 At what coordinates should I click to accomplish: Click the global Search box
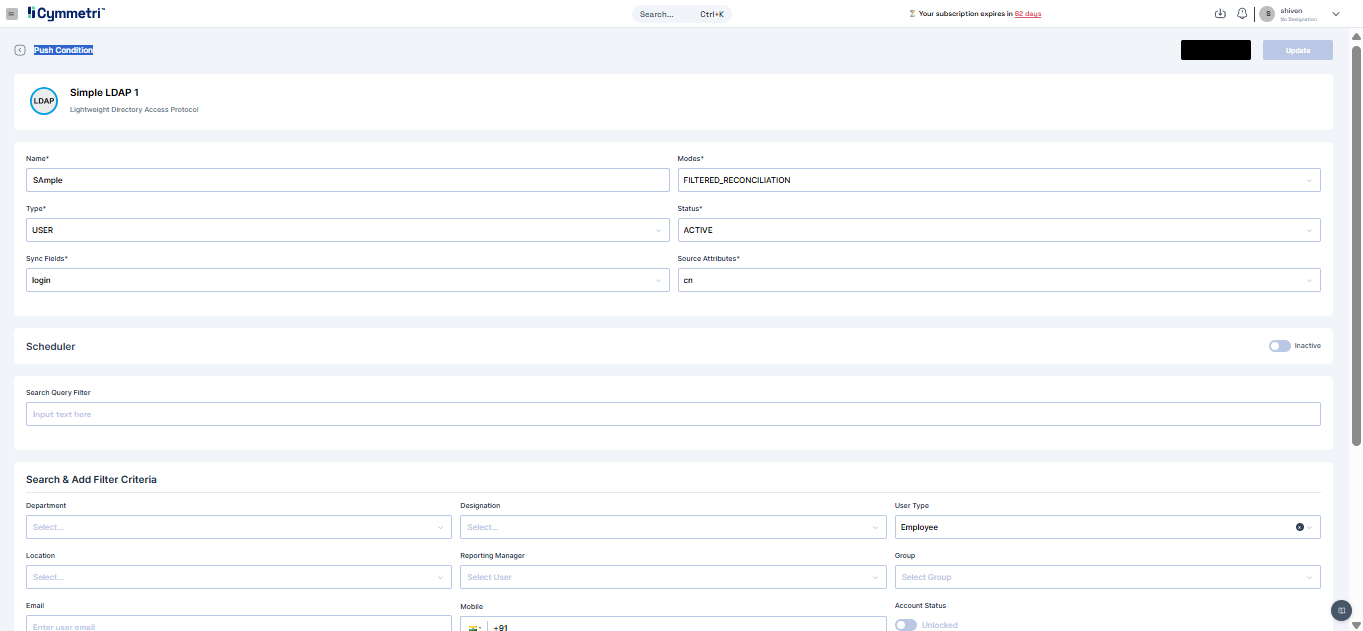[682, 14]
